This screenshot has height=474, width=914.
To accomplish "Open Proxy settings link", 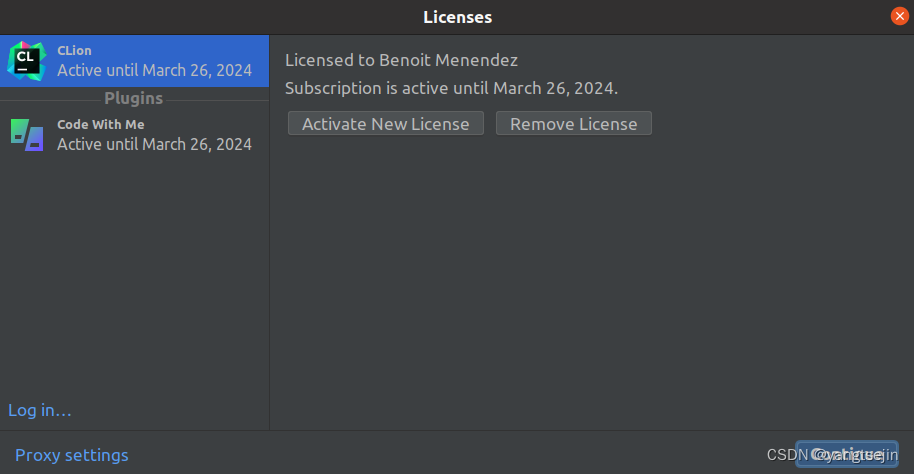I will click(x=72, y=455).
